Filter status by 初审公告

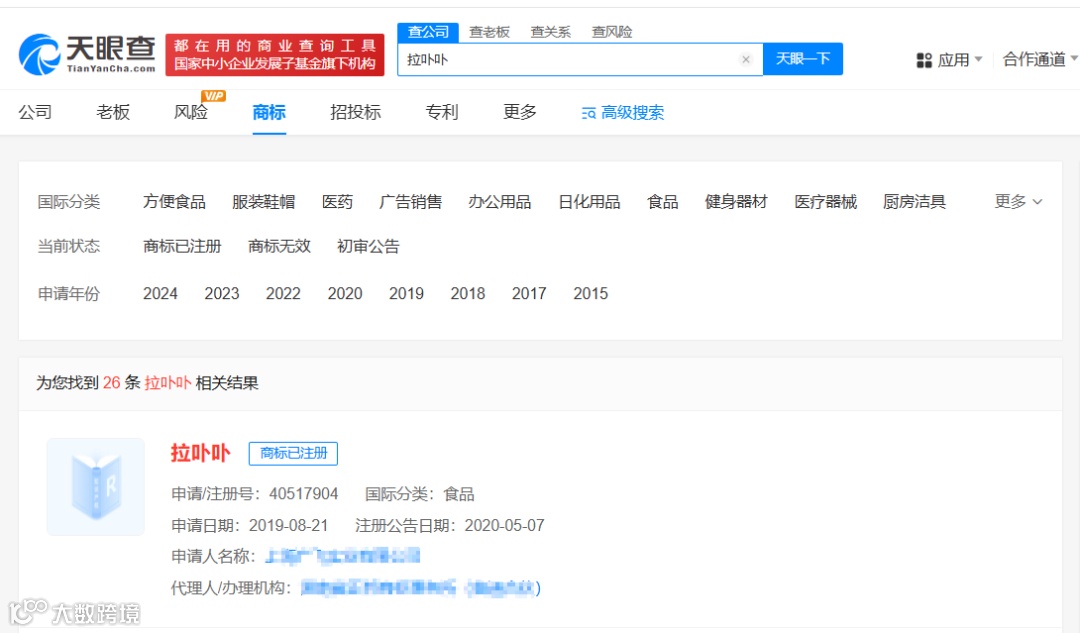368,247
